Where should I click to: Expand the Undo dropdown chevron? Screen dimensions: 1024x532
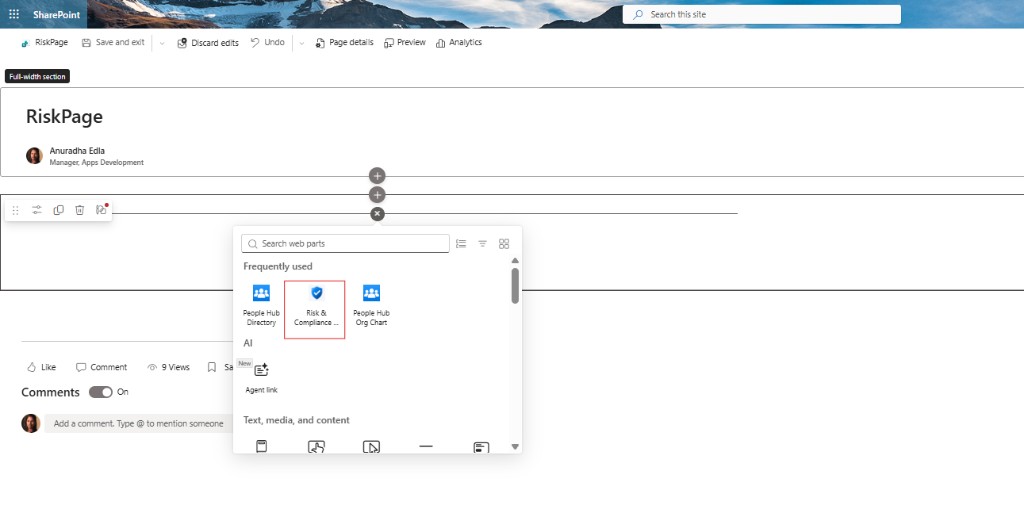(x=302, y=43)
